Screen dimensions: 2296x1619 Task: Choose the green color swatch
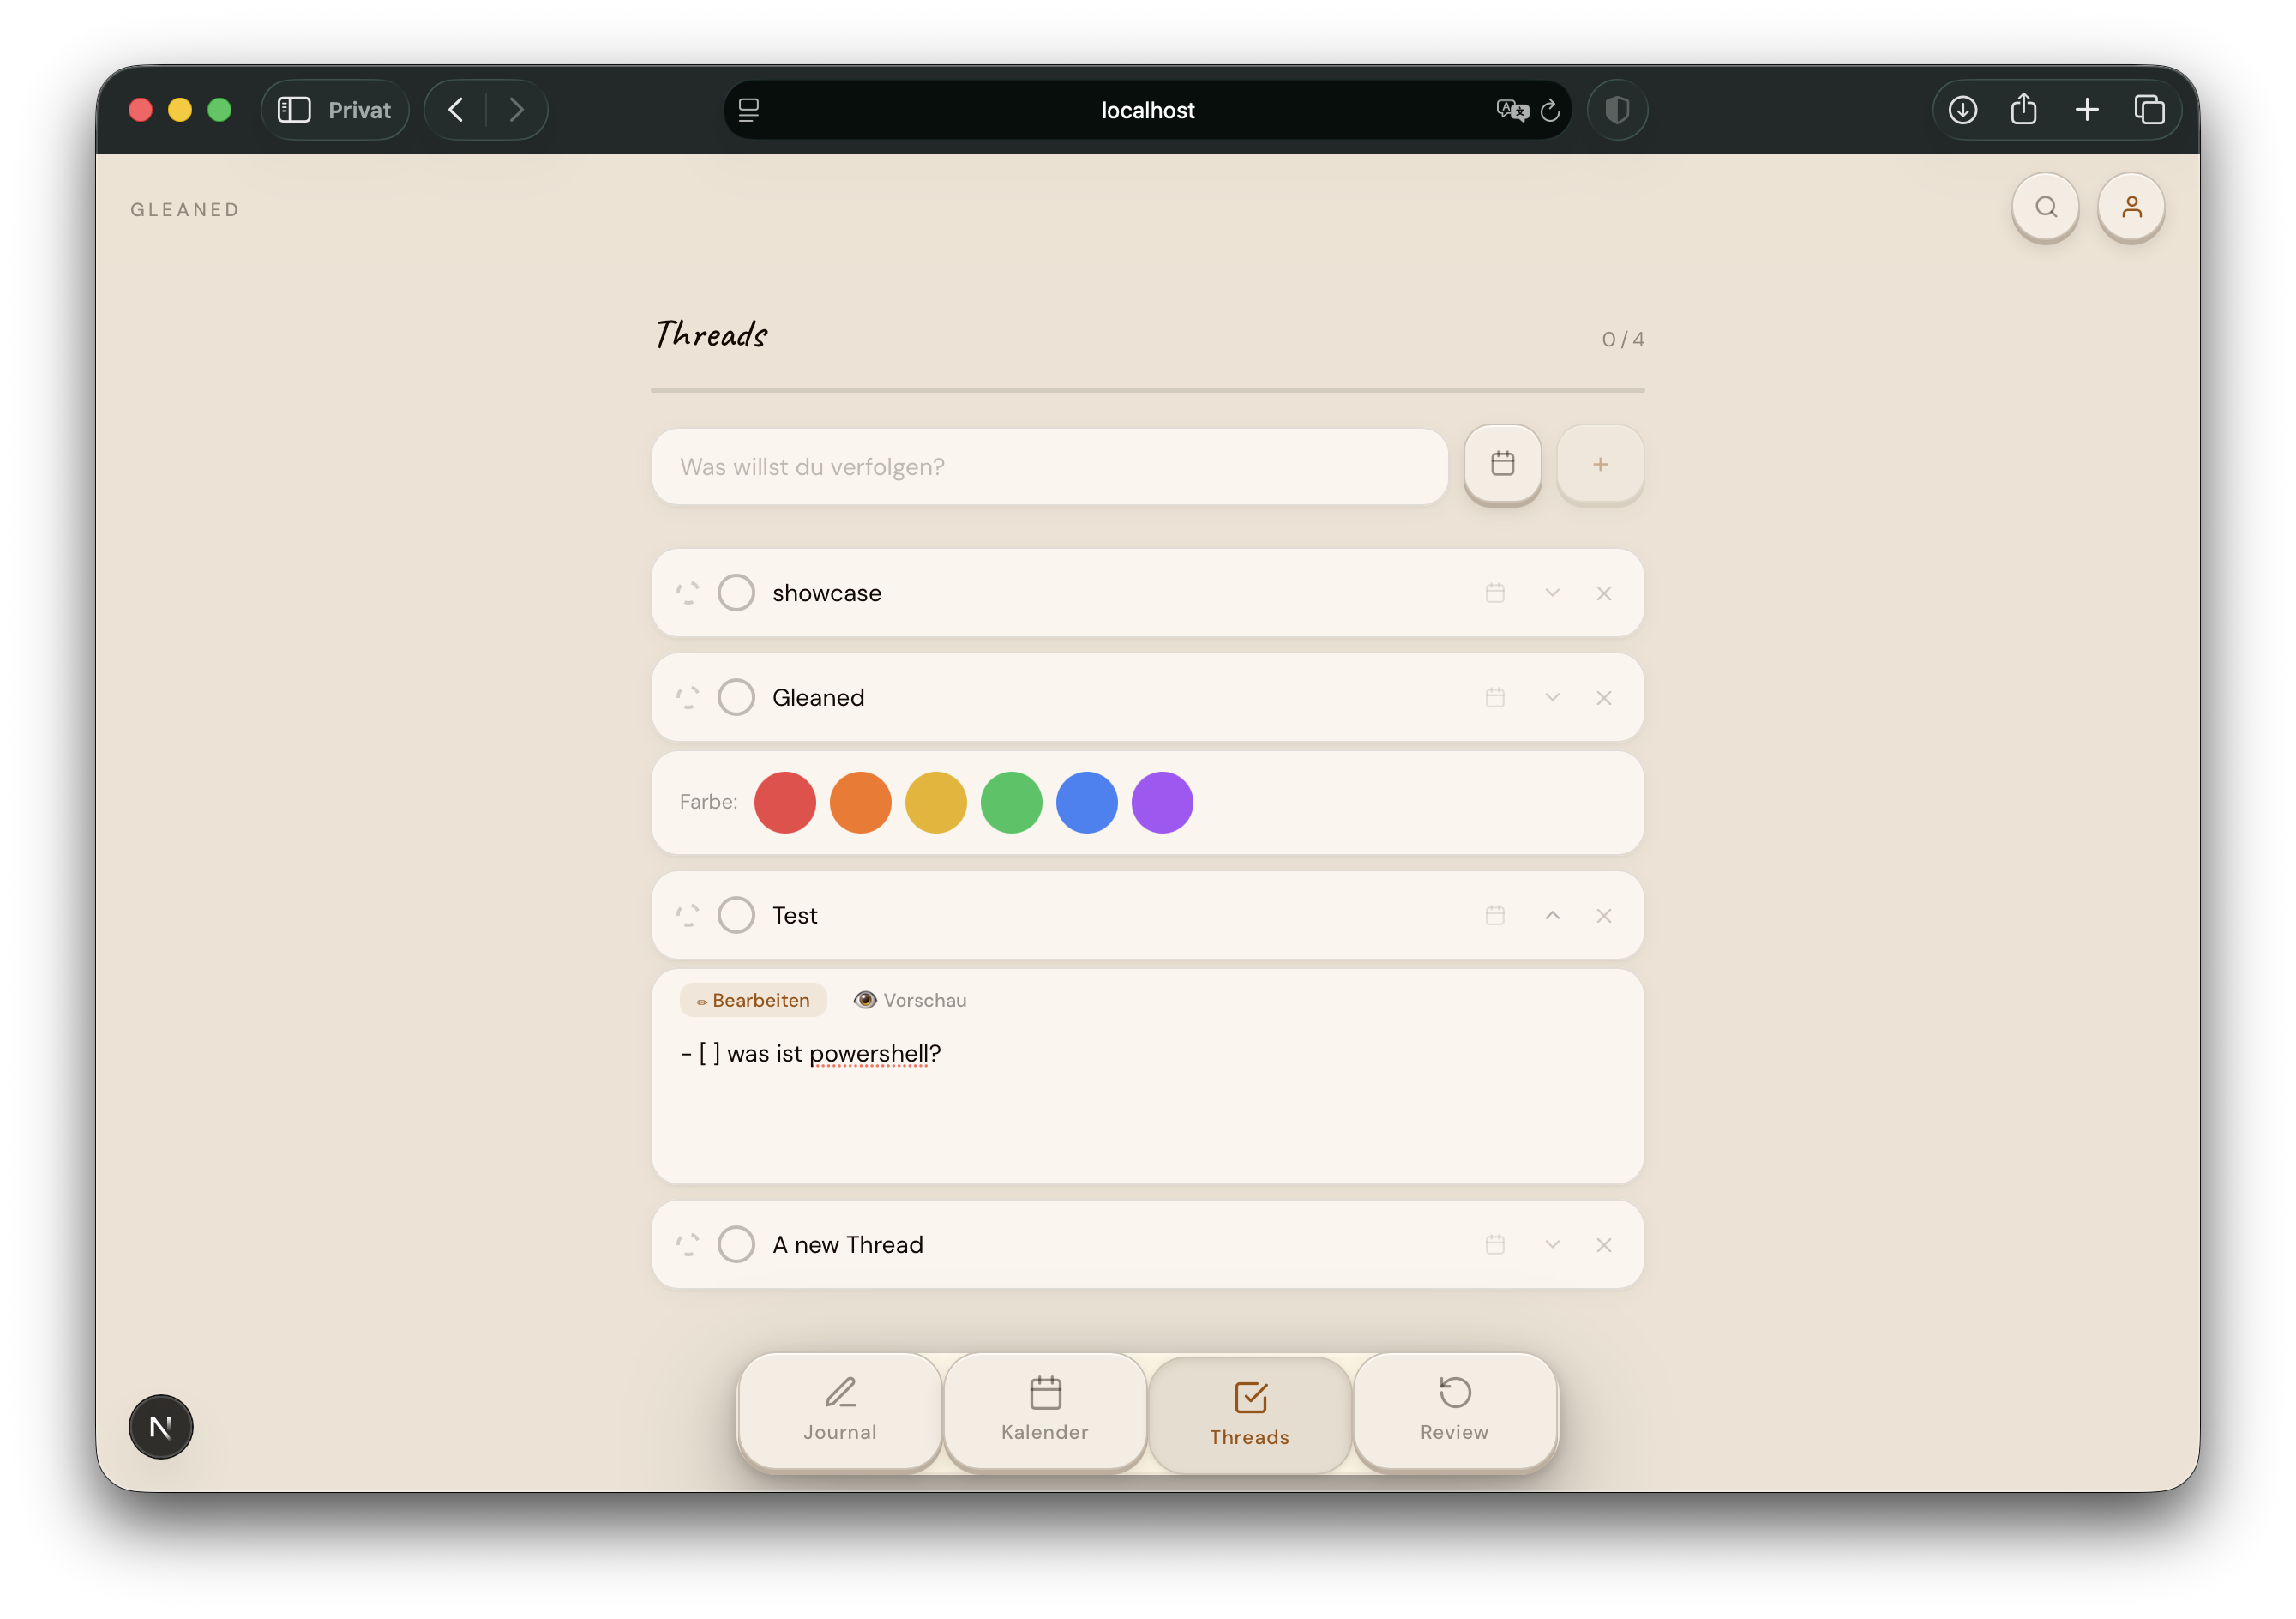click(1011, 802)
